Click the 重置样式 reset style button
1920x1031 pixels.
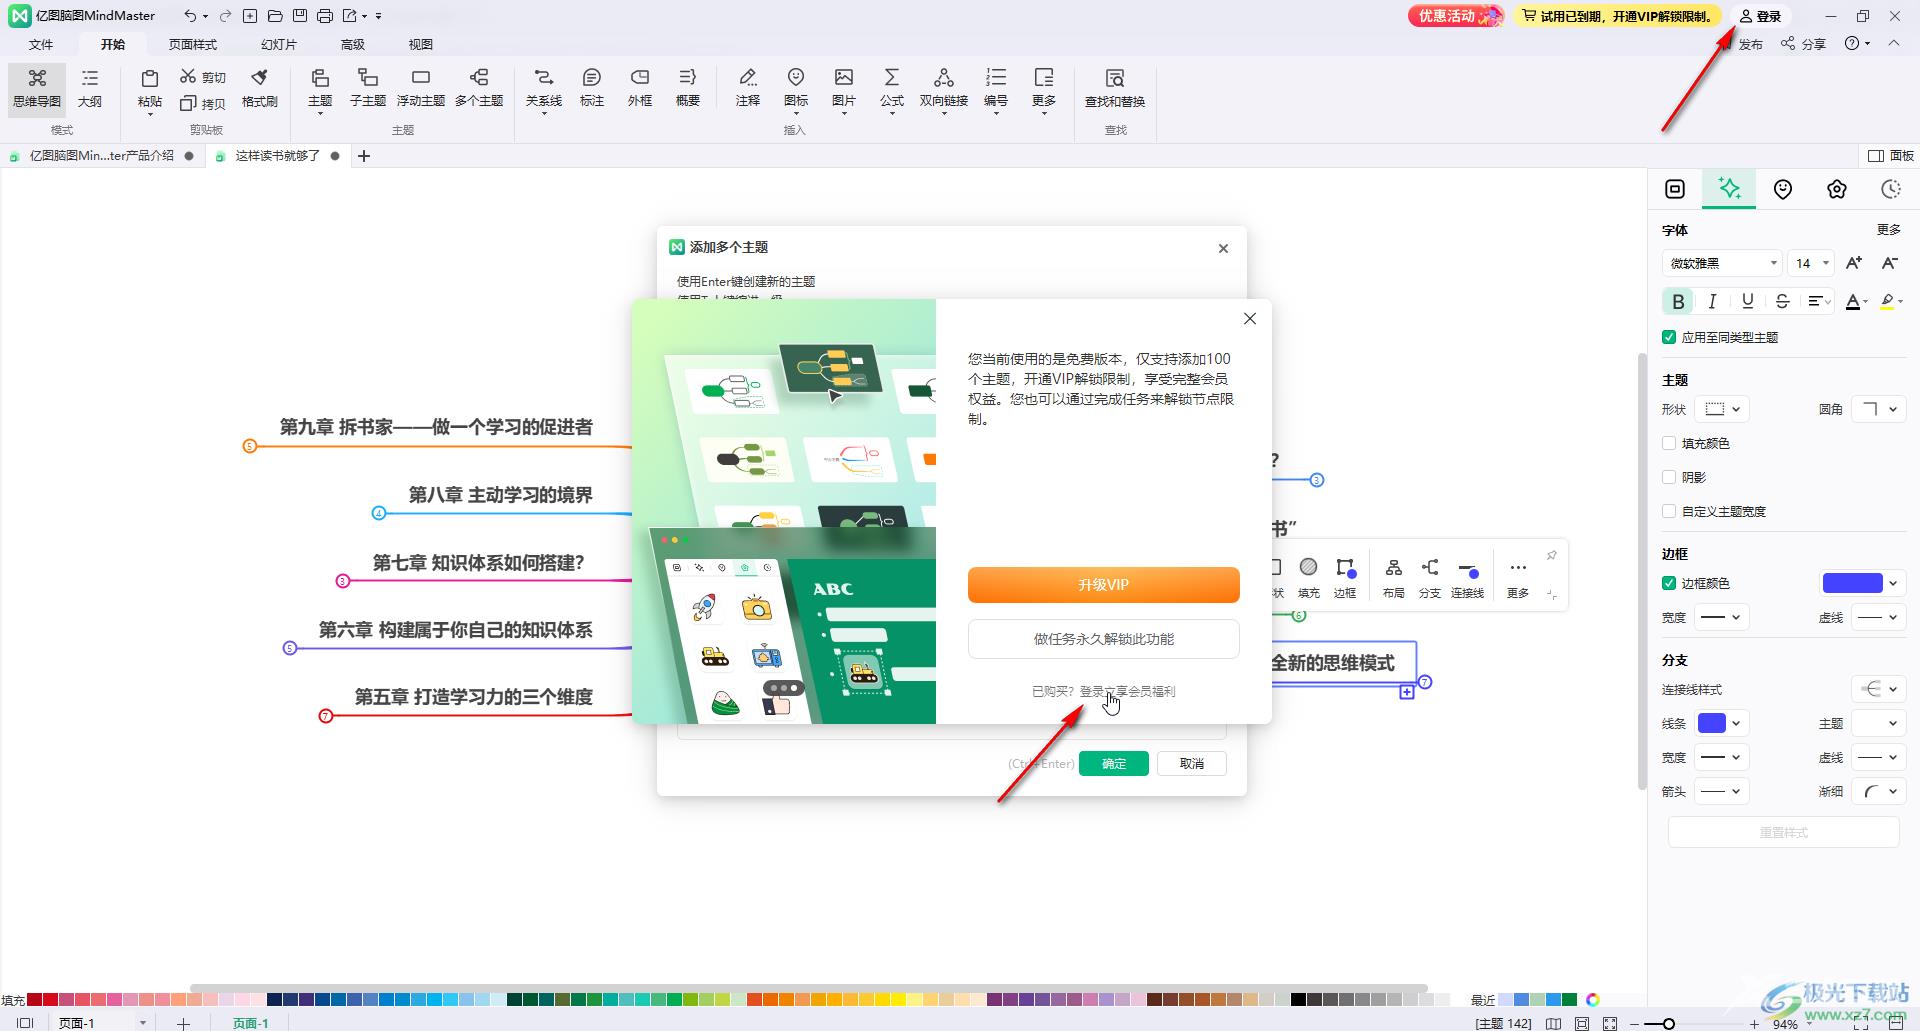pos(1783,832)
